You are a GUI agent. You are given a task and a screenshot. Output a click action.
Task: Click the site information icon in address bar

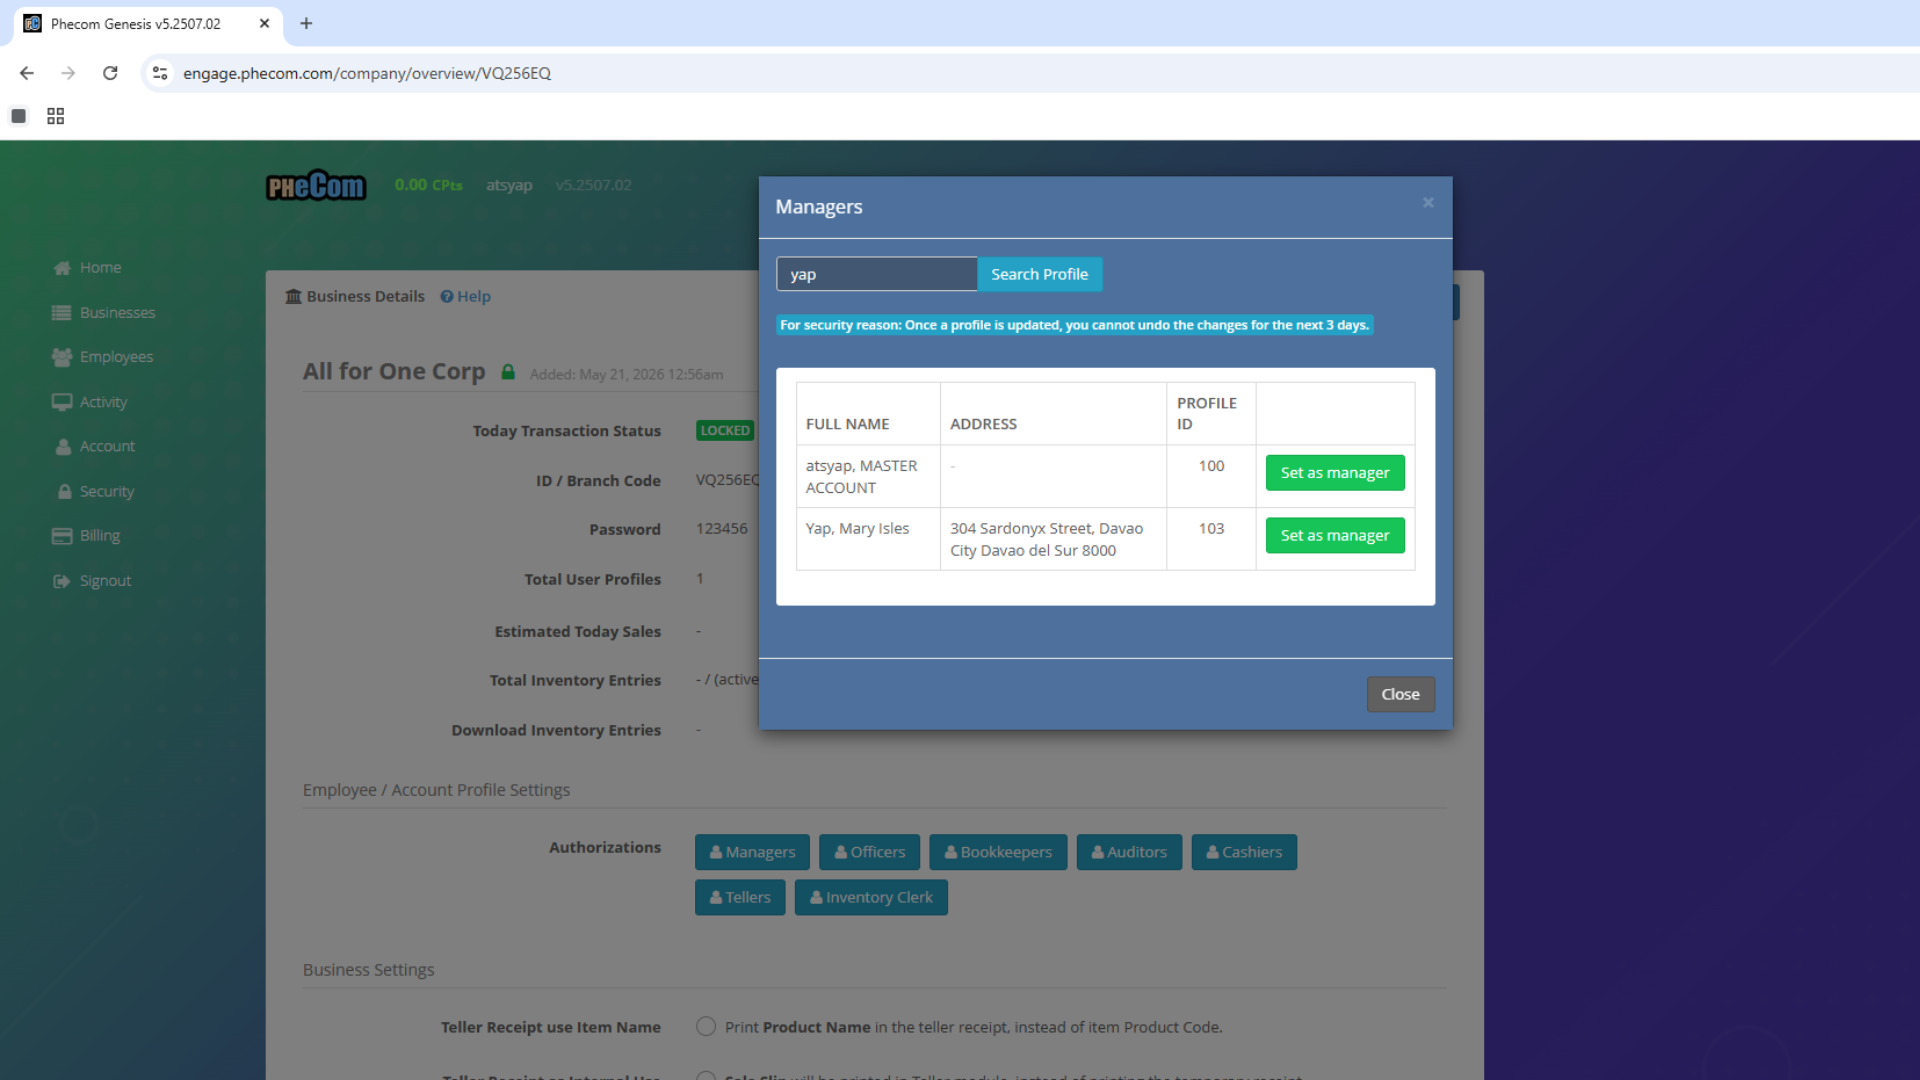[160, 73]
